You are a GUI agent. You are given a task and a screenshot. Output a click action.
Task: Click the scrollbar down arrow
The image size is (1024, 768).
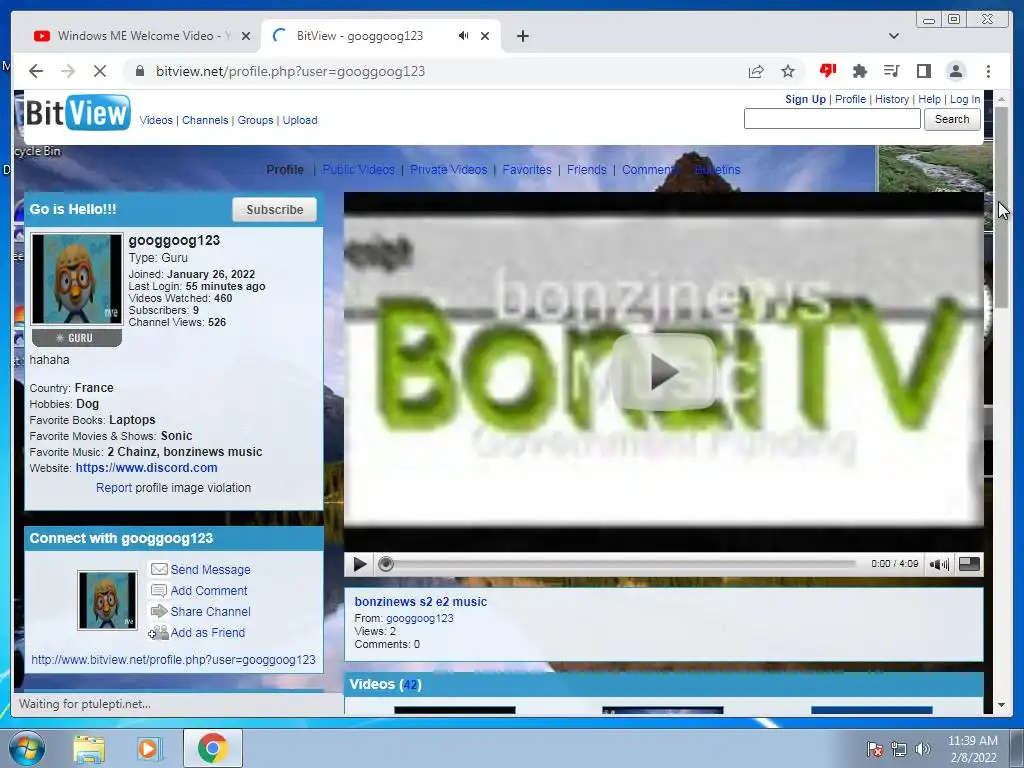[x=1001, y=705]
